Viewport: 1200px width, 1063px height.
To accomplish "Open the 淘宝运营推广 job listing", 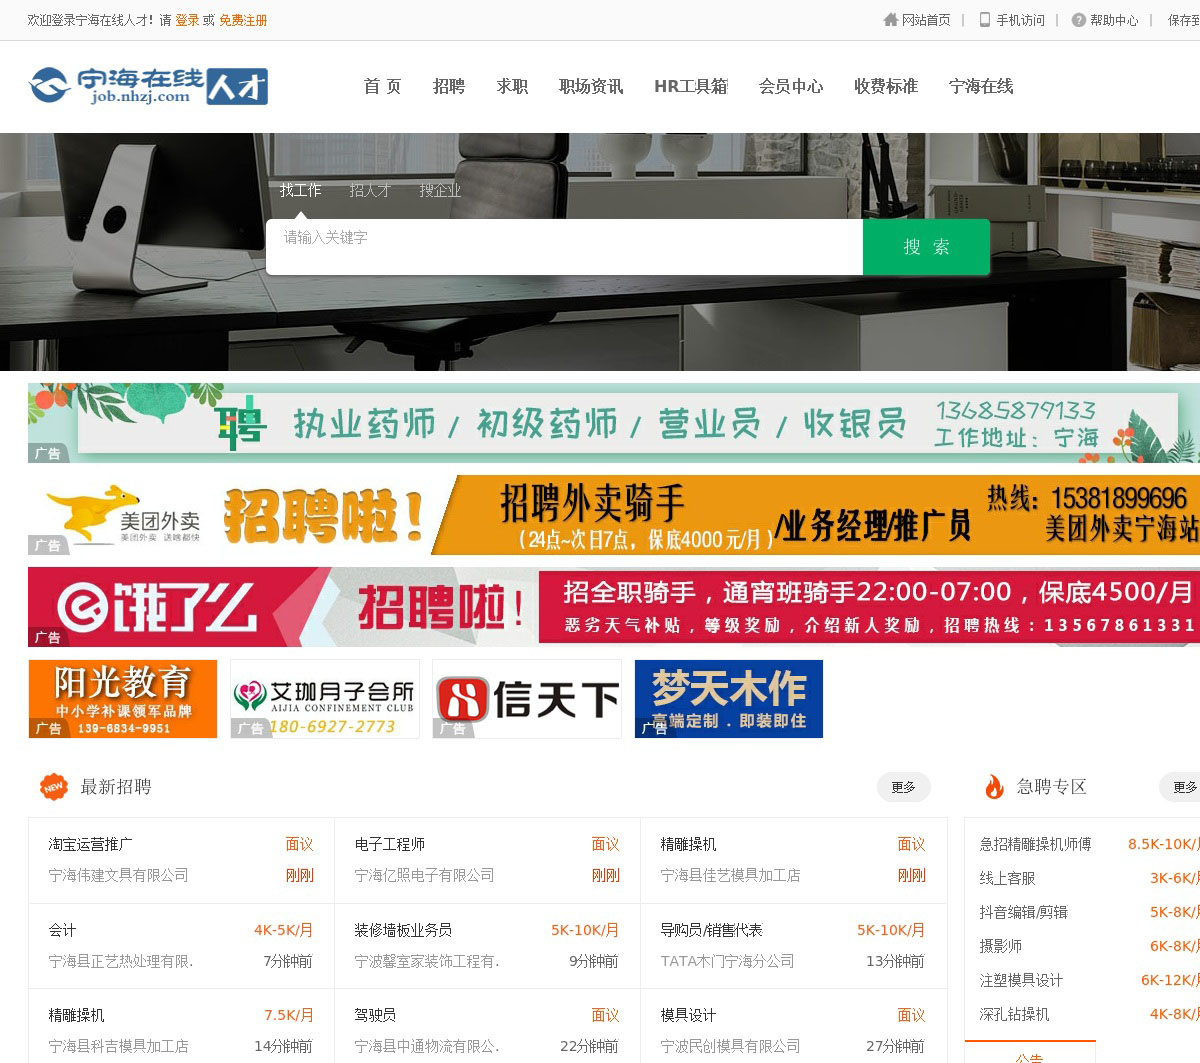I will click(x=90, y=844).
